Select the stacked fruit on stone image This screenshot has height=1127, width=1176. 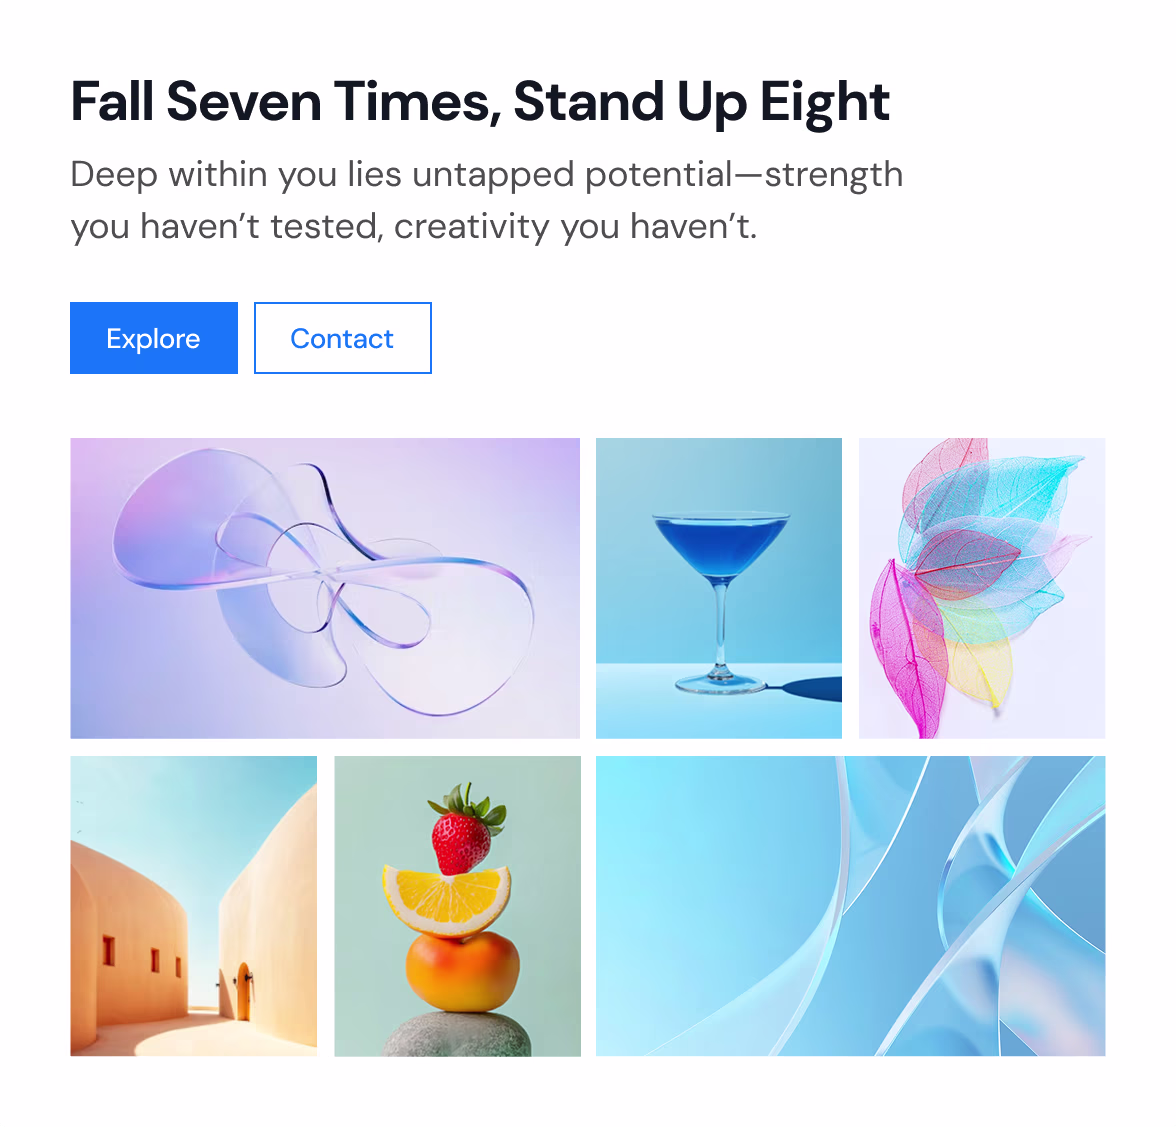pyautogui.click(x=458, y=906)
